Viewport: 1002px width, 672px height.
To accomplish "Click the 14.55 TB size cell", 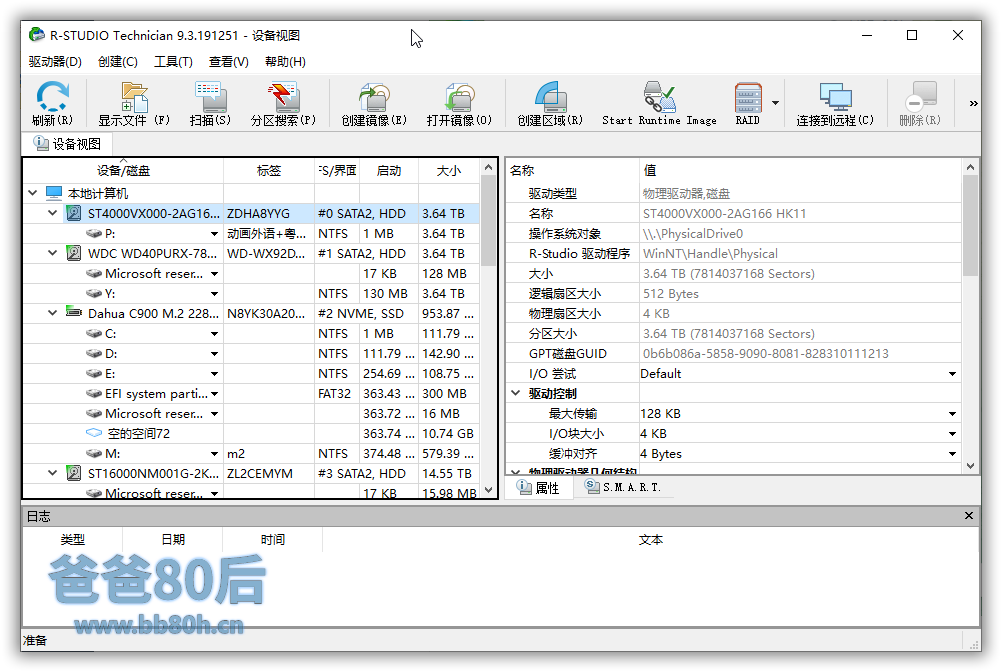I will [x=447, y=473].
